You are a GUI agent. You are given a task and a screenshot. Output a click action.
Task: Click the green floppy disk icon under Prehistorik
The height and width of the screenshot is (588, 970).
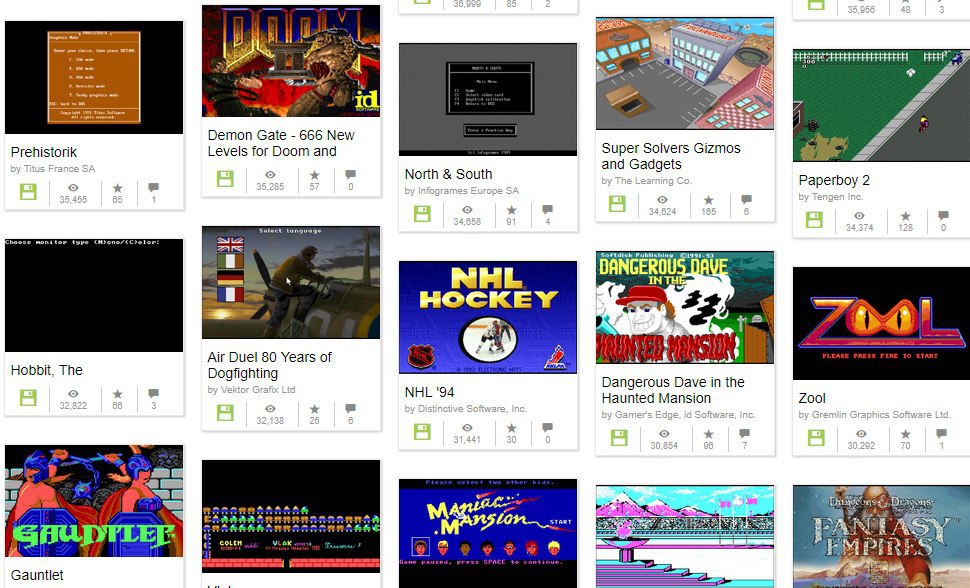coord(28,192)
